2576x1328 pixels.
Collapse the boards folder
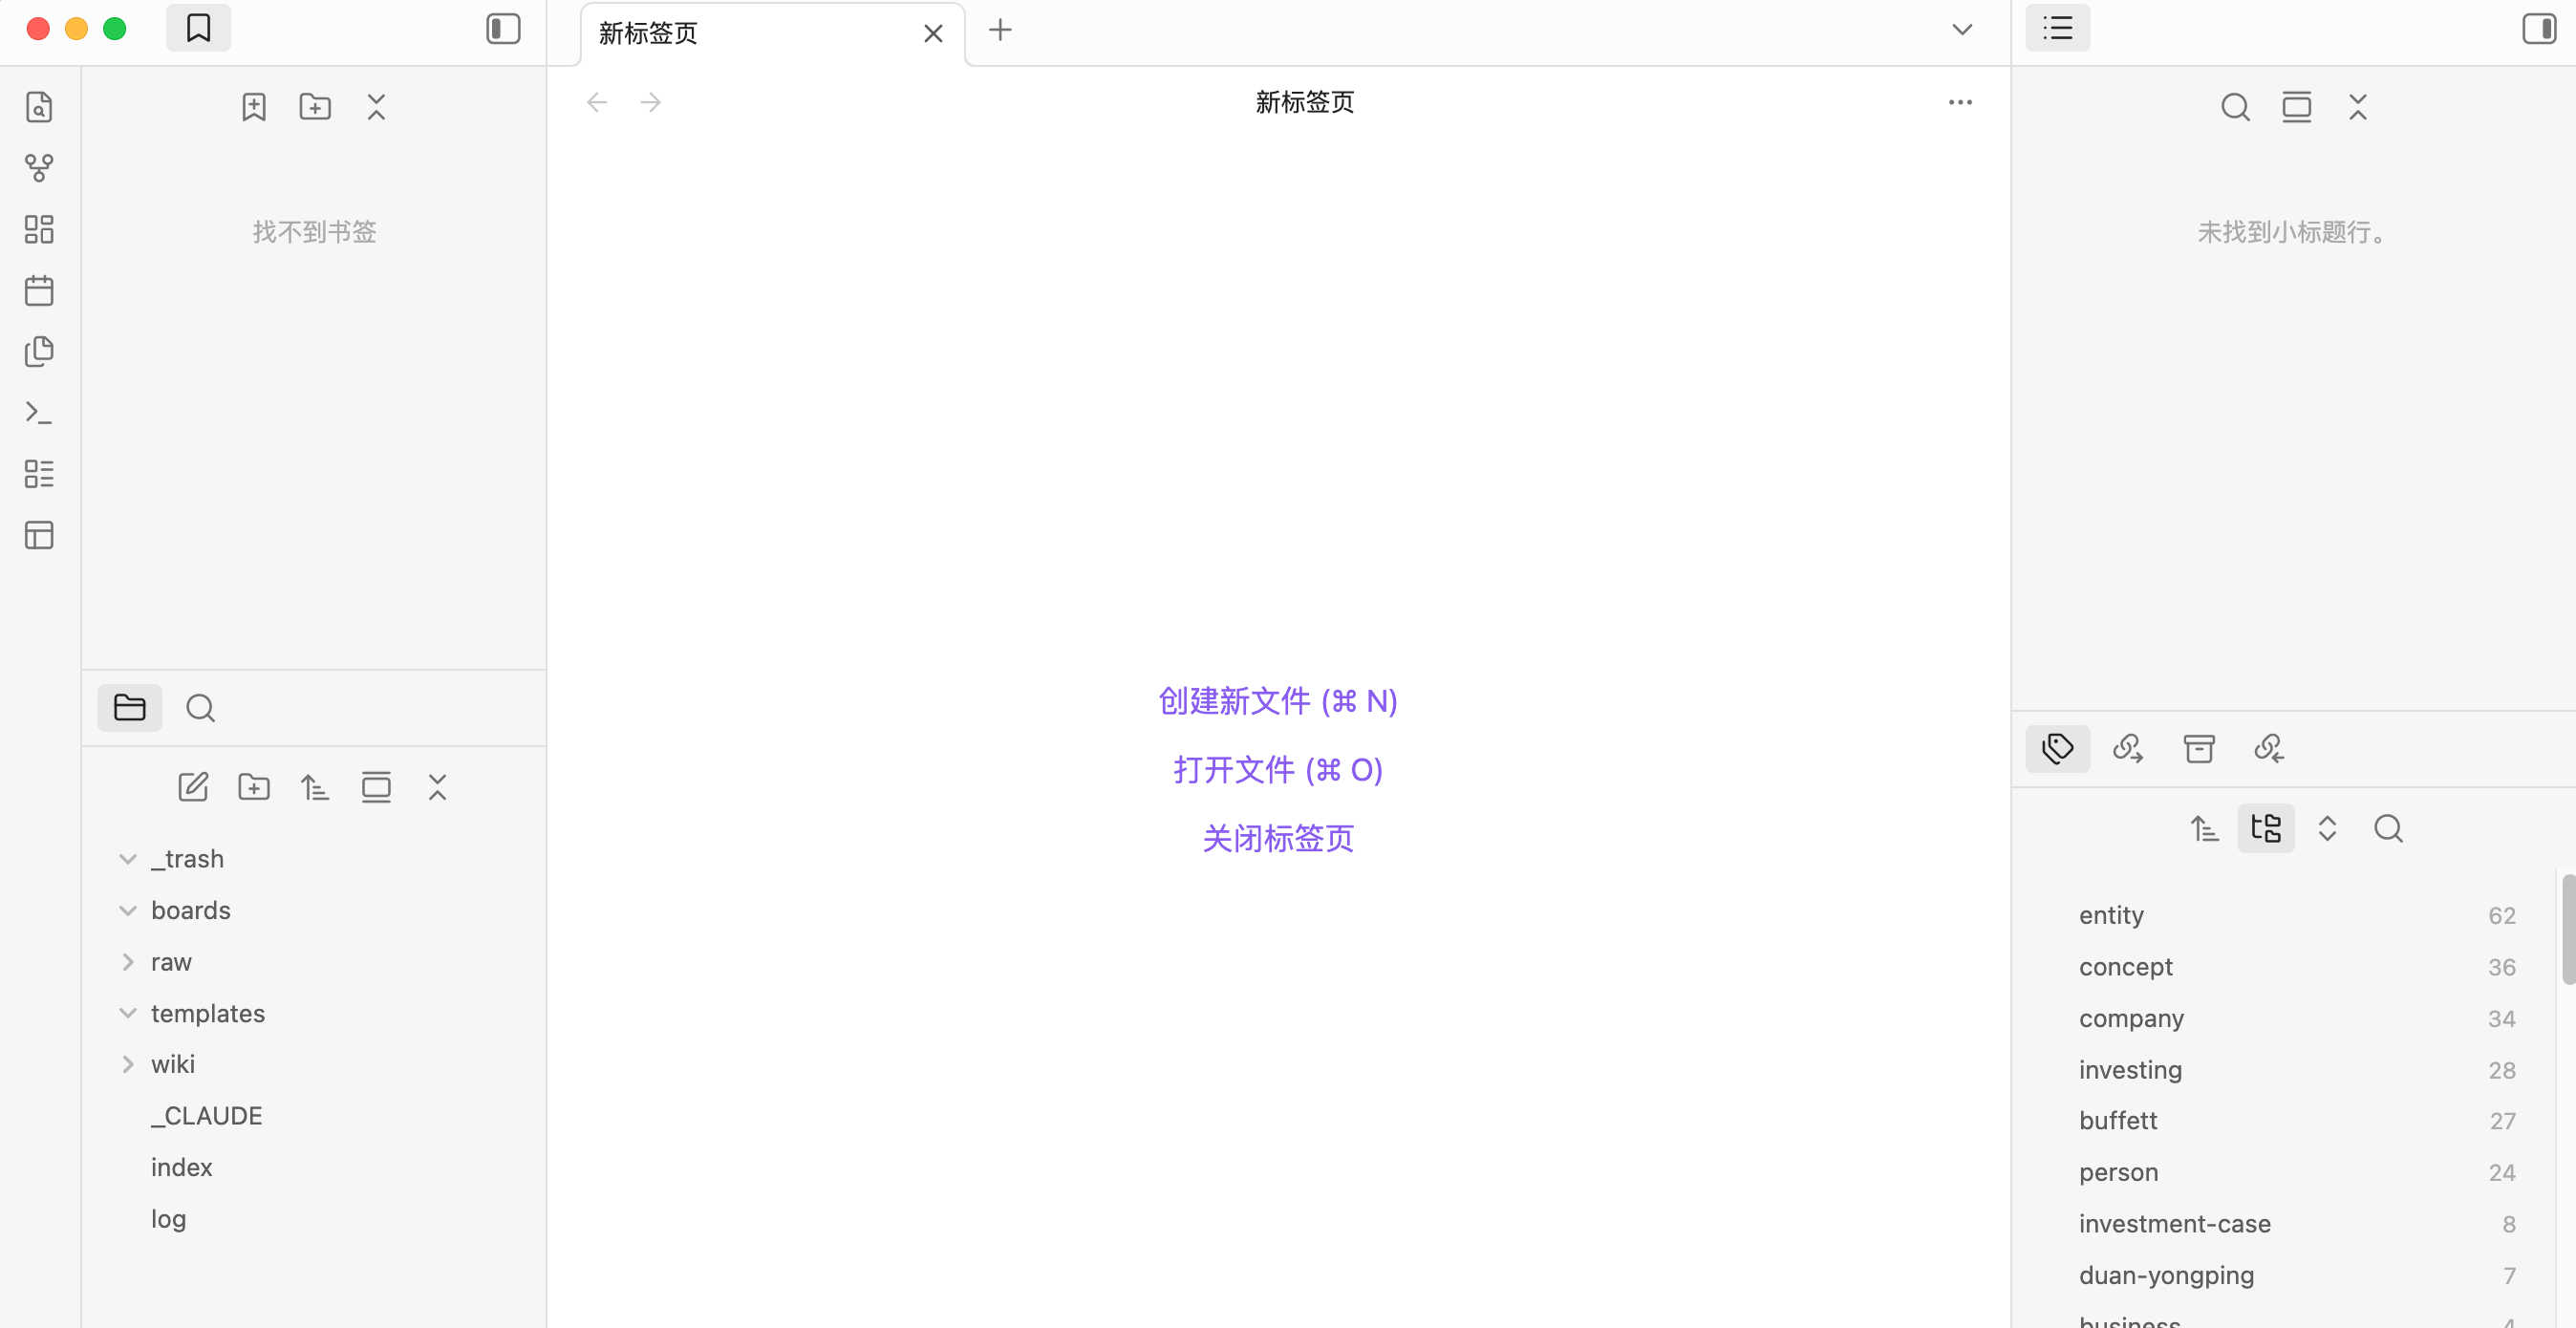(x=128, y=911)
